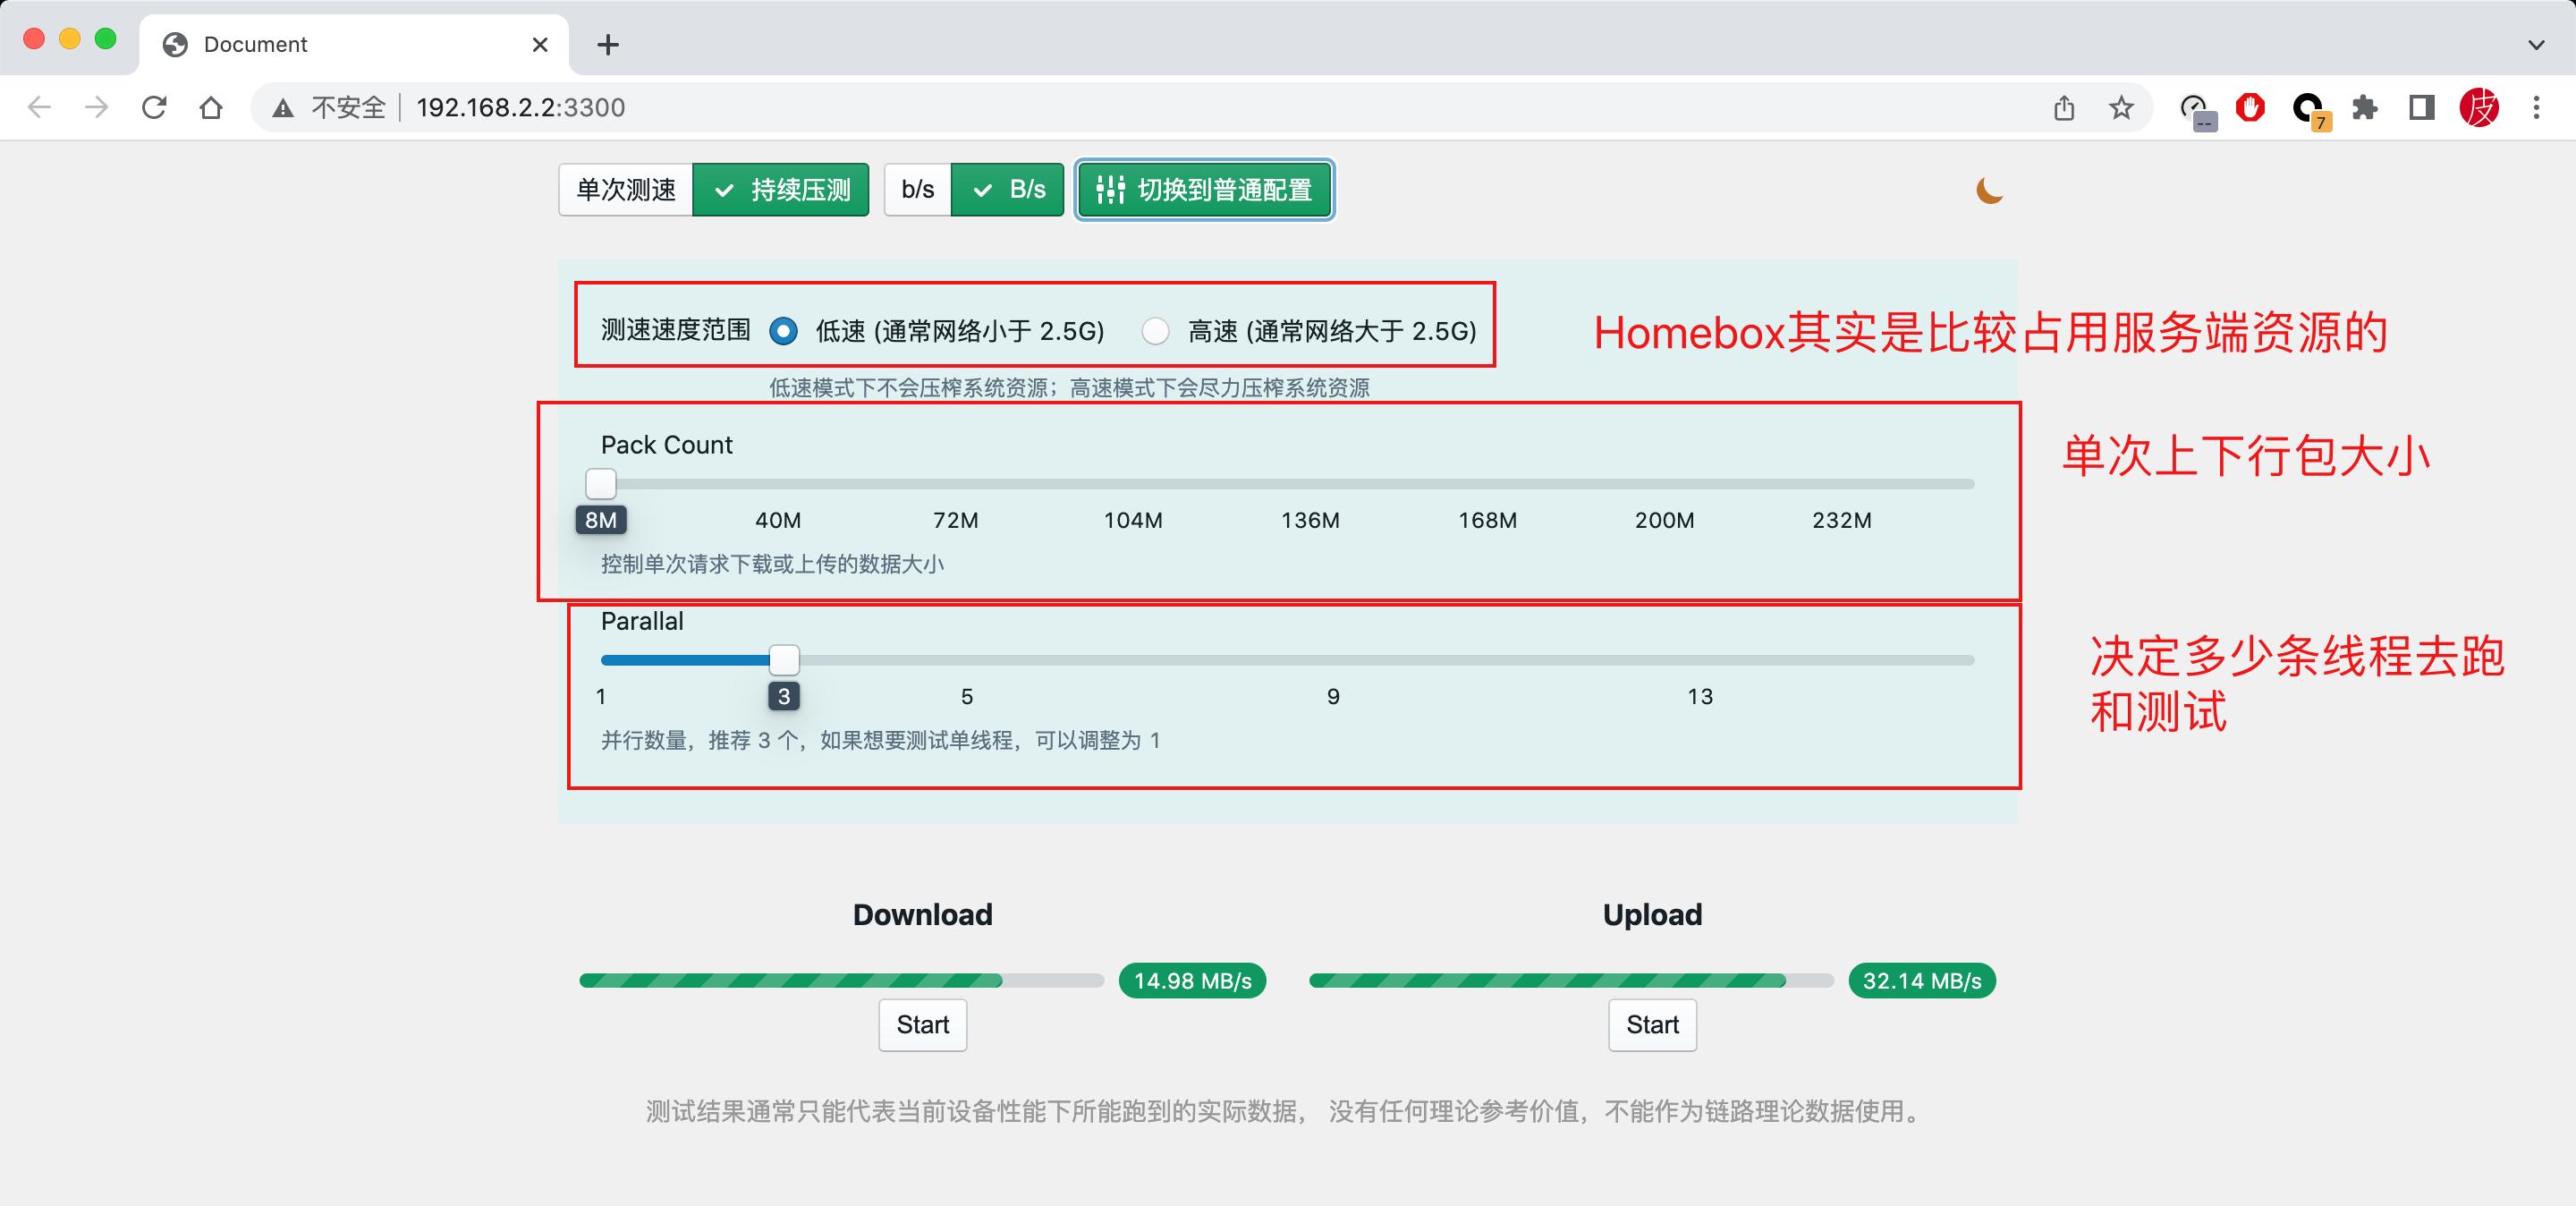Start the Upload speed test
Viewport: 2576px width, 1206px height.
click(x=1651, y=1025)
